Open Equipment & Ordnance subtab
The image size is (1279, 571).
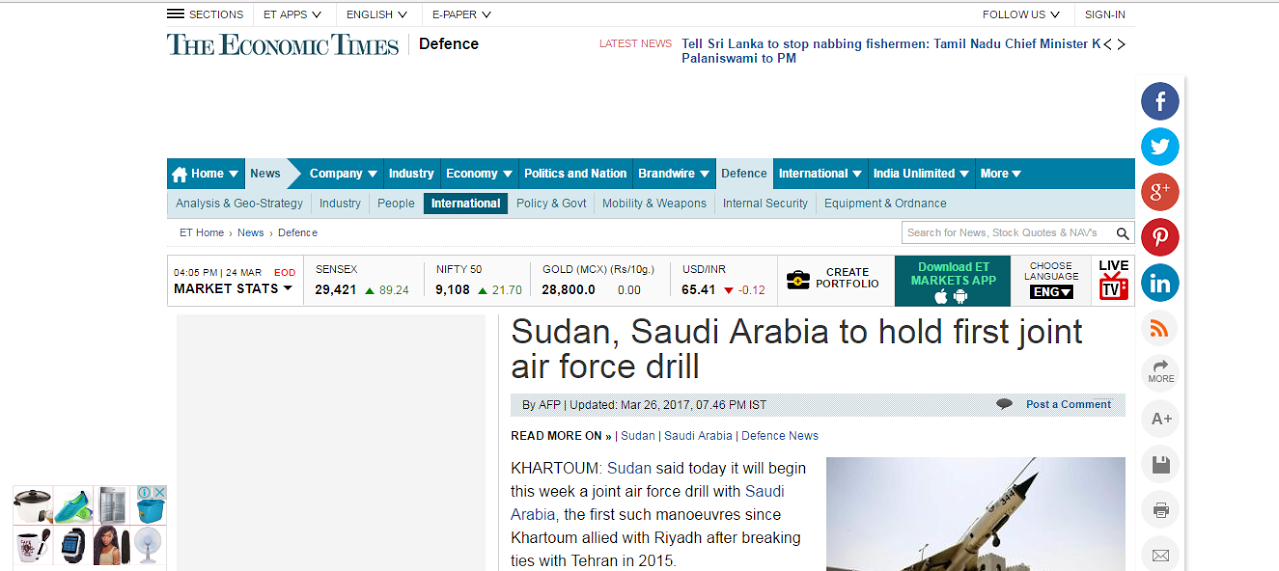[x=885, y=203]
